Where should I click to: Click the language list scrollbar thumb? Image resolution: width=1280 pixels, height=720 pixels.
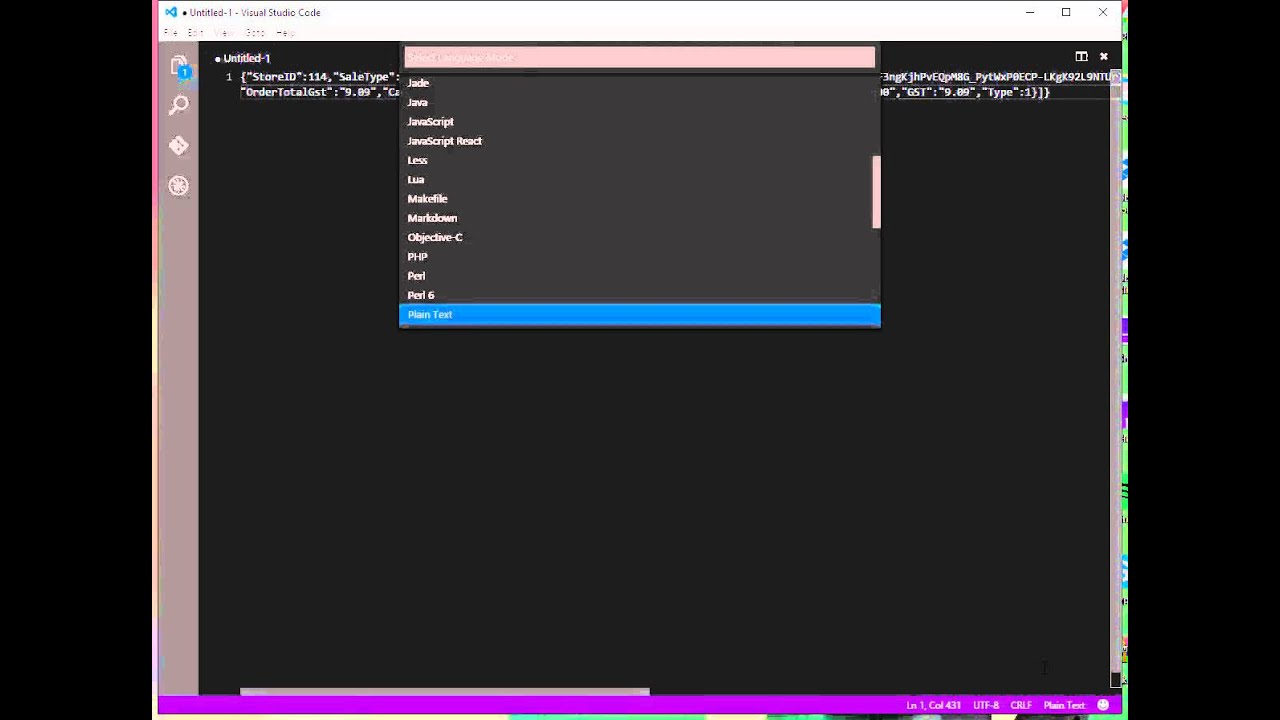point(876,192)
